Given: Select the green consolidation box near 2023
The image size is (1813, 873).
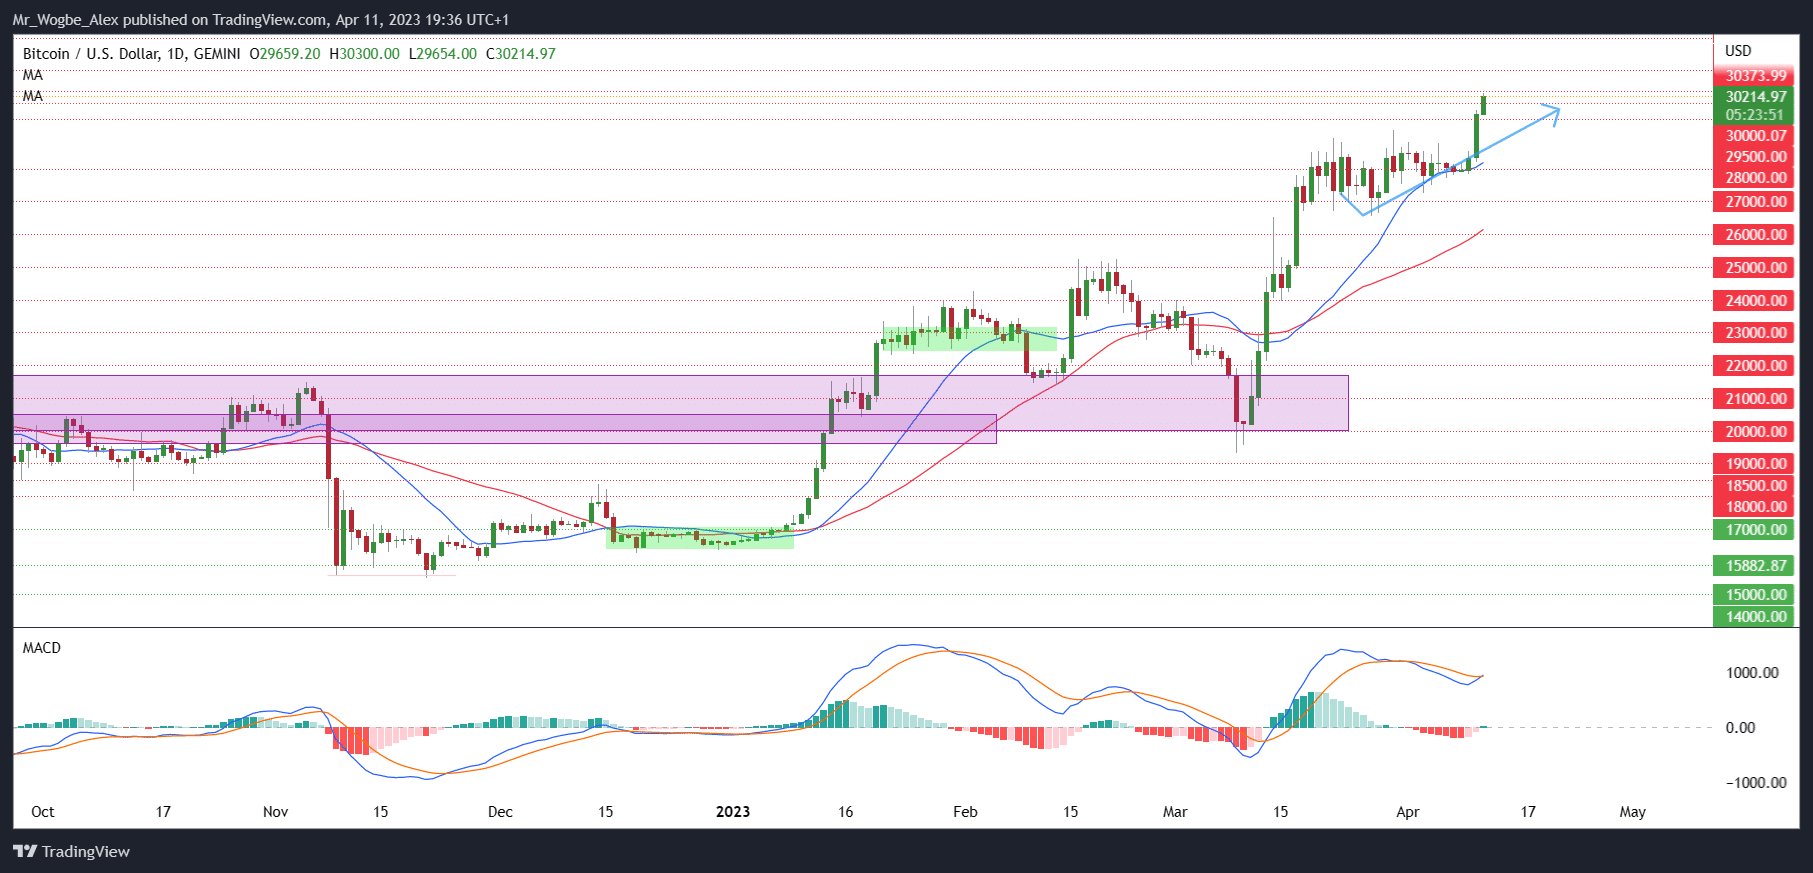Looking at the screenshot, I should pos(699,538).
